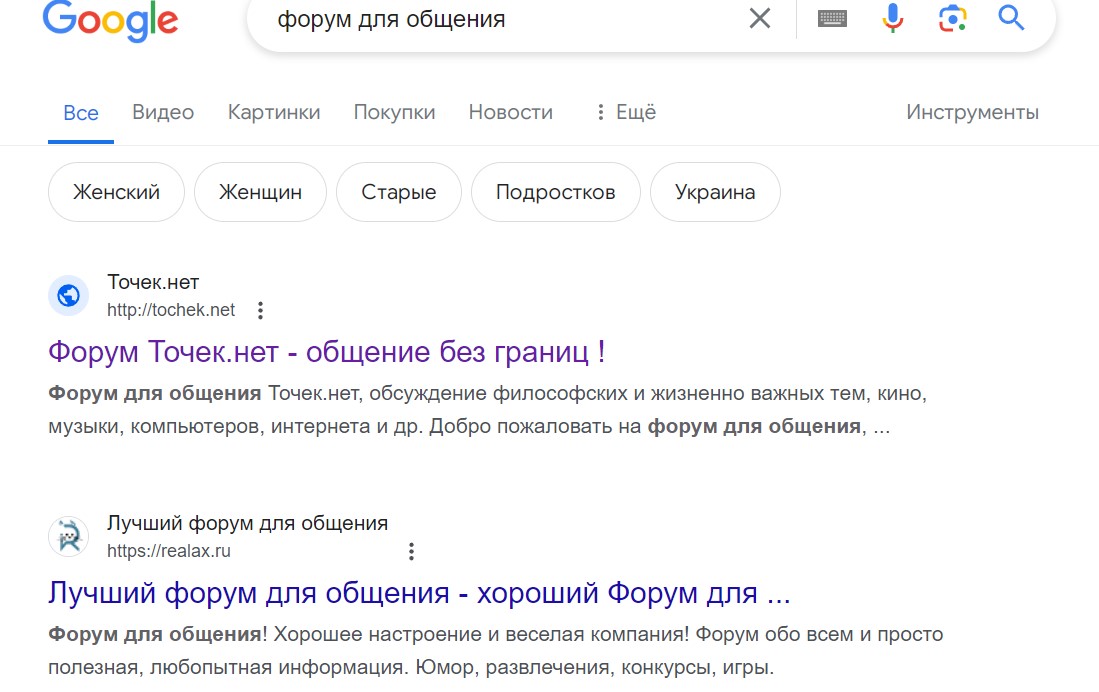Image resolution: width=1099 pixels, height=692 pixels.
Task: Start voice search with microphone icon
Action: click(x=892, y=18)
